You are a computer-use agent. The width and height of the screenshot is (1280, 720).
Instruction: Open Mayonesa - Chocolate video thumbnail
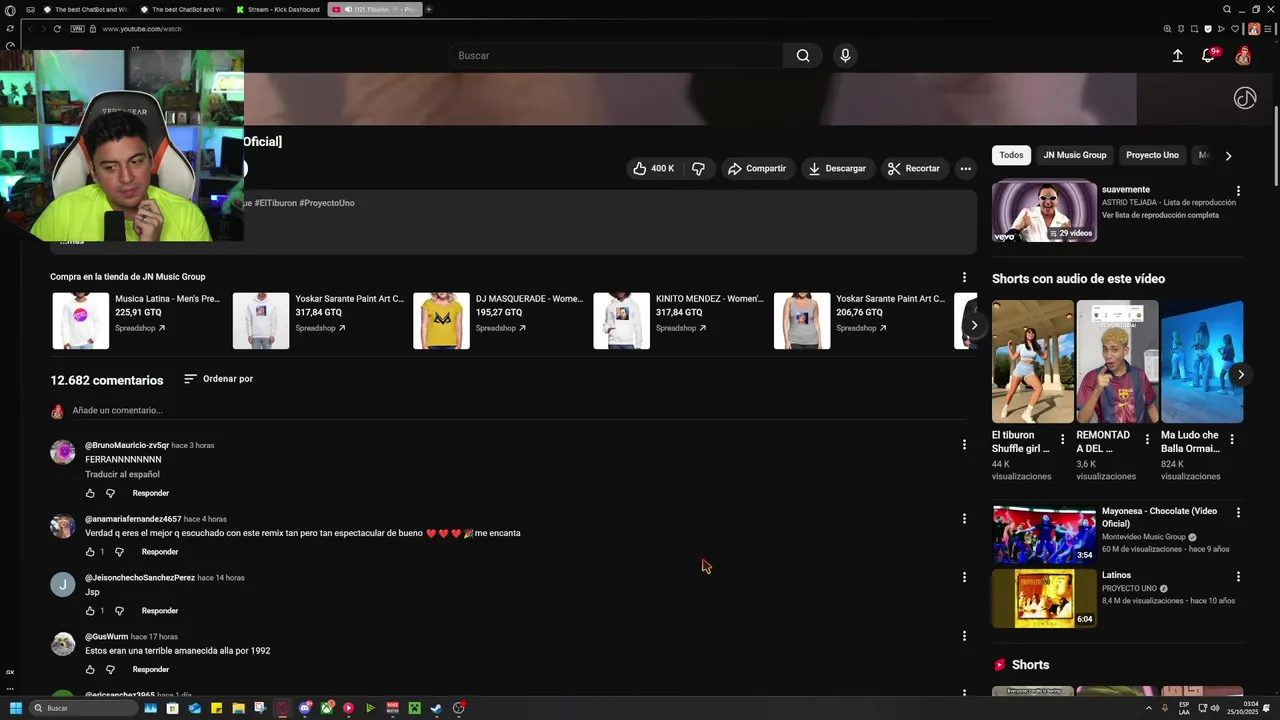tap(1044, 534)
